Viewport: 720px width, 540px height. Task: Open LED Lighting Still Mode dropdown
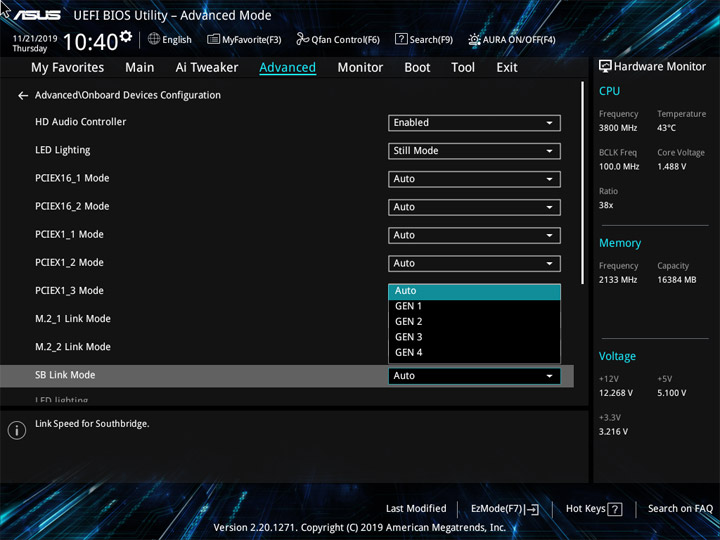[x=474, y=151]
